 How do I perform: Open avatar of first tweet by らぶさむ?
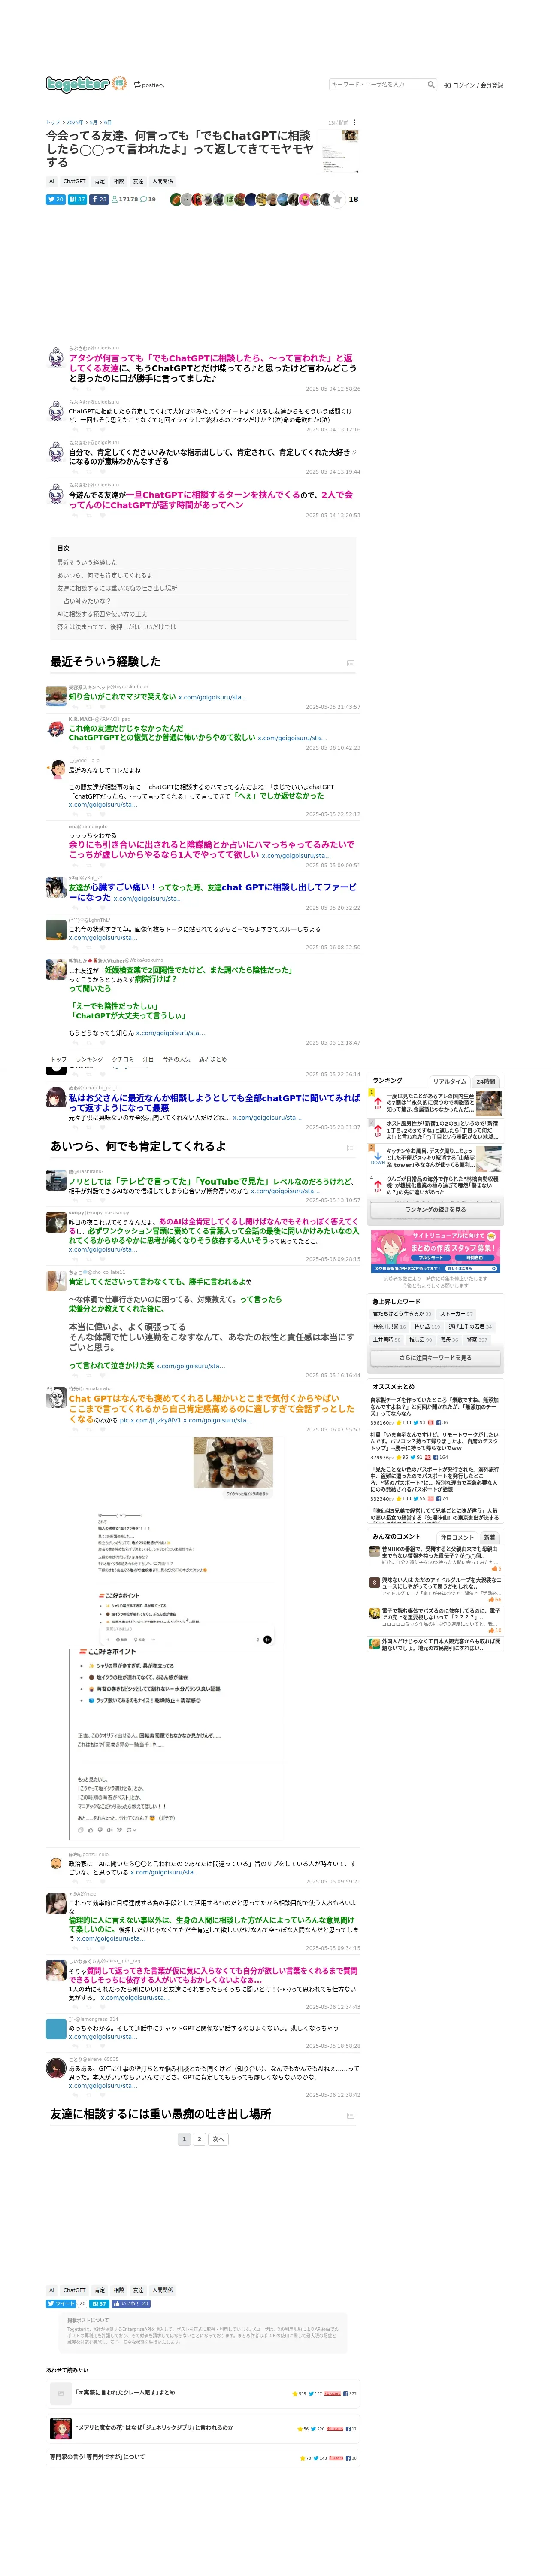(56, 358)
